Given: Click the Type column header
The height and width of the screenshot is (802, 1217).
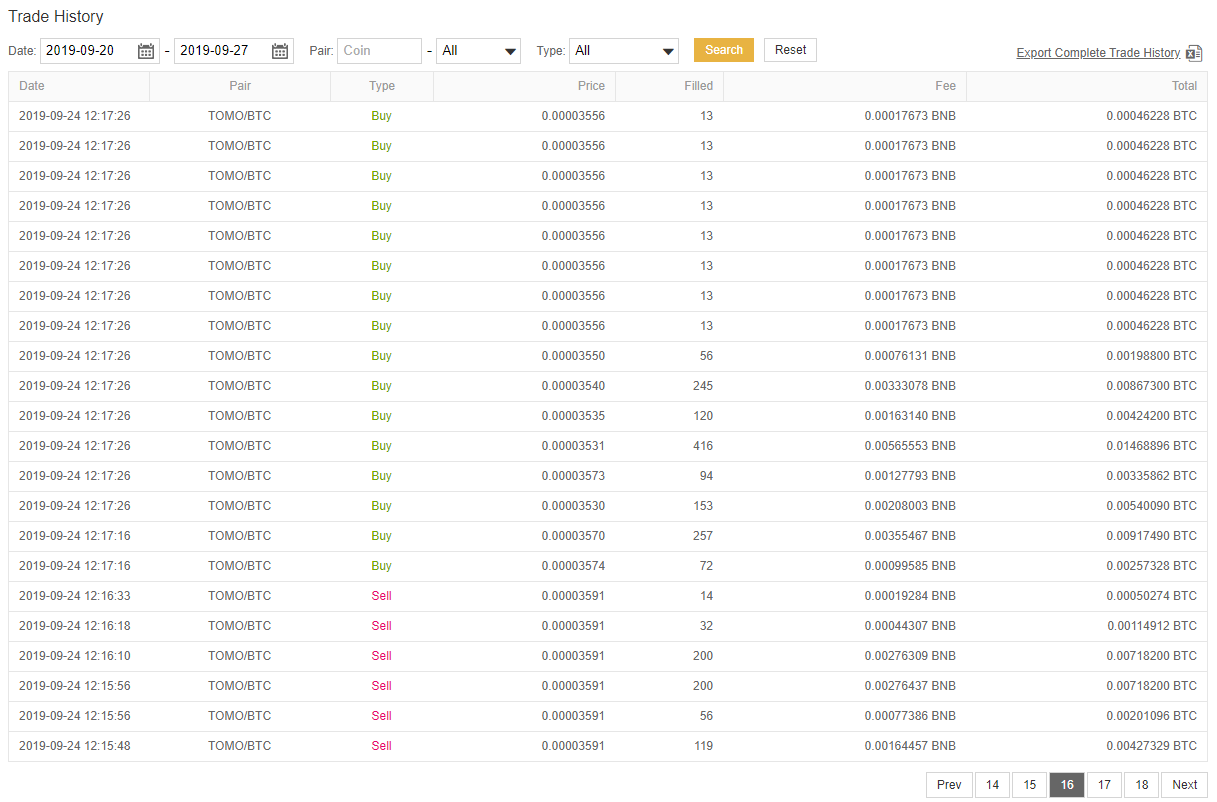Looking at the screenshot, I should (x=382, y=86).
